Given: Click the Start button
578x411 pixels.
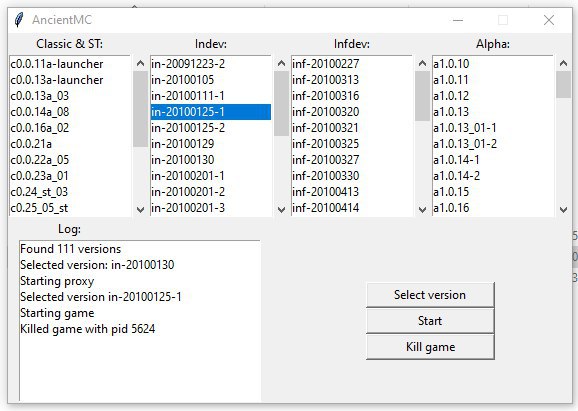Looking at the screenshot, I should click(x=430, y=321).
